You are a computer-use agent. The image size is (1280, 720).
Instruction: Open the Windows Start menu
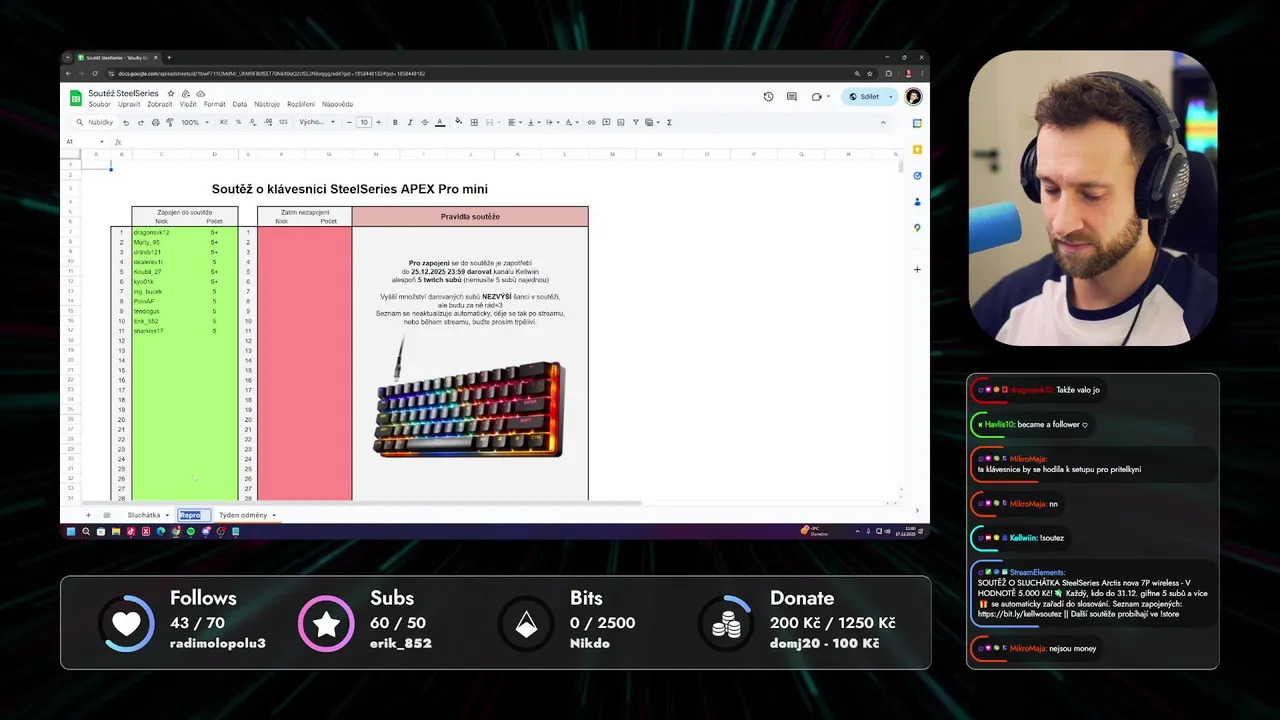pyautogui.click(x=71, y=532)
